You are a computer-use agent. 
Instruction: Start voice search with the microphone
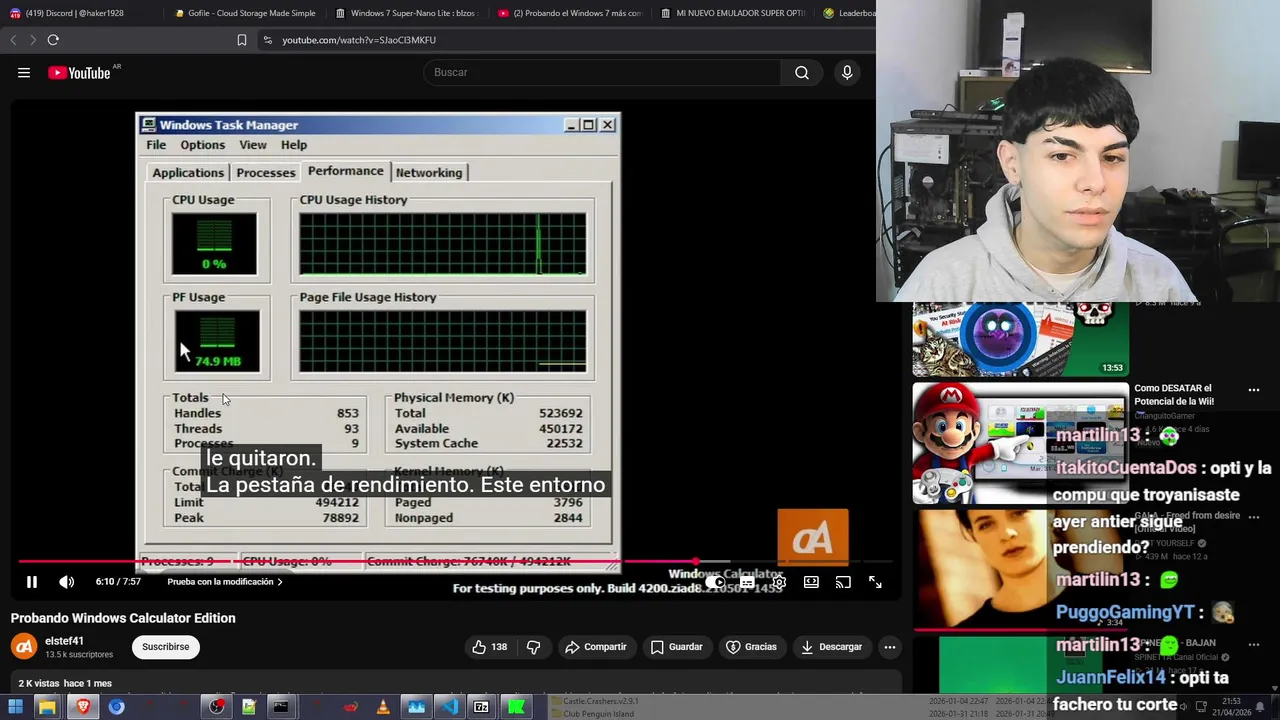click(x=847, y=72)
